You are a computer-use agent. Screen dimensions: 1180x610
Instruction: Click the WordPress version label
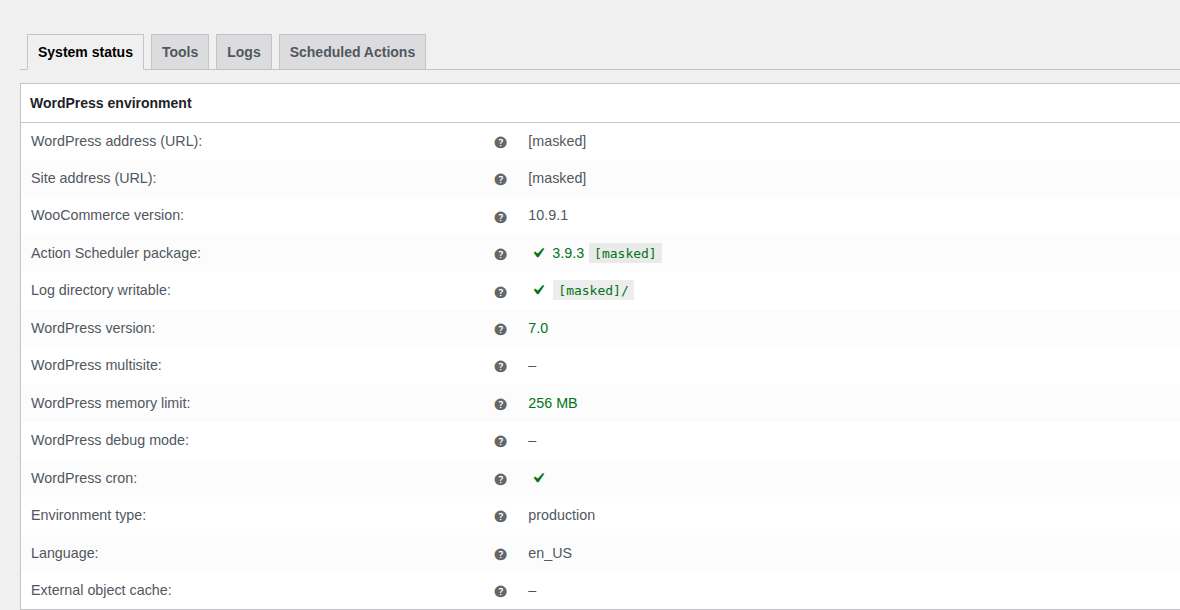coord(93,328)
